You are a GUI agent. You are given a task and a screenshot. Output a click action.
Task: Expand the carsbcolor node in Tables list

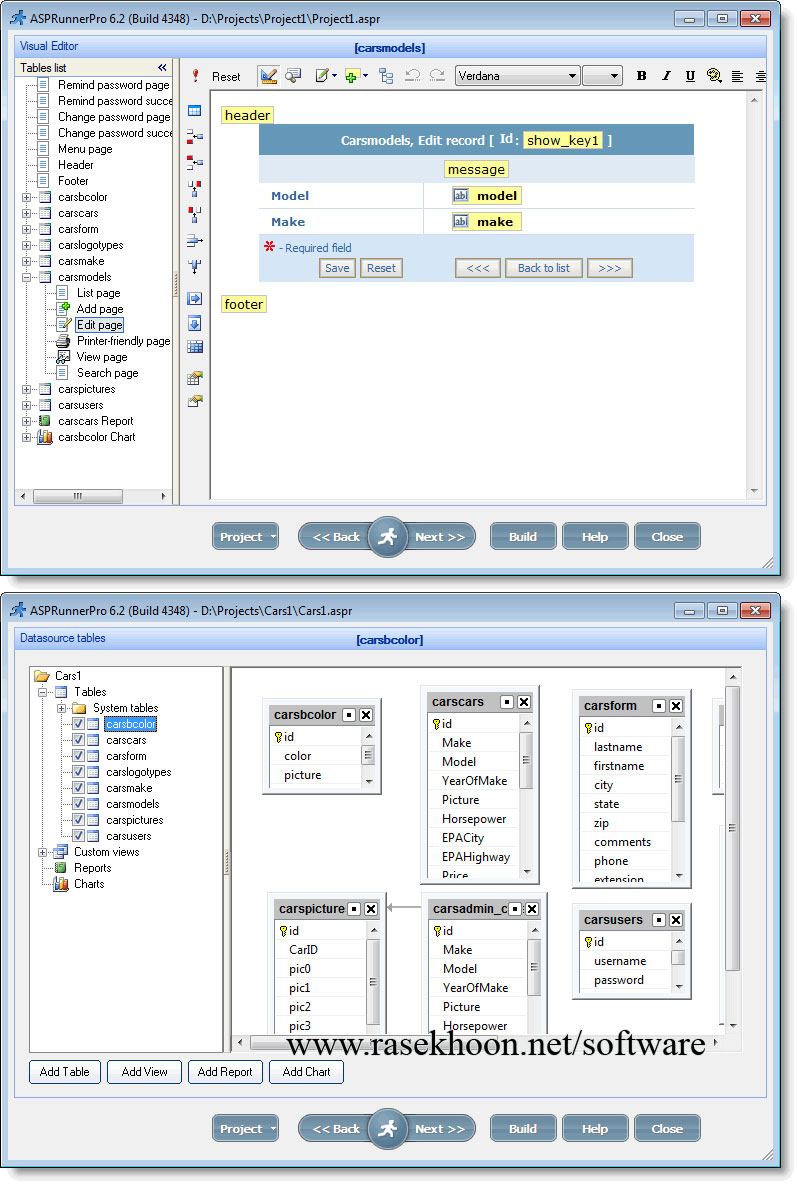[26, 197]
